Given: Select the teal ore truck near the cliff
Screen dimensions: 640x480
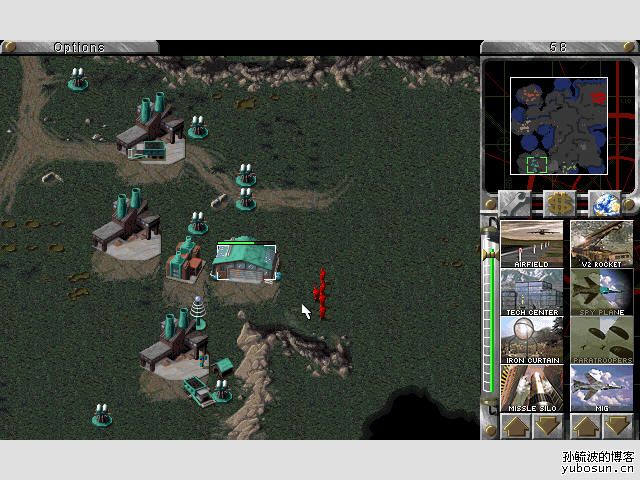Looking at the screenshot, I should click(198, 391).
